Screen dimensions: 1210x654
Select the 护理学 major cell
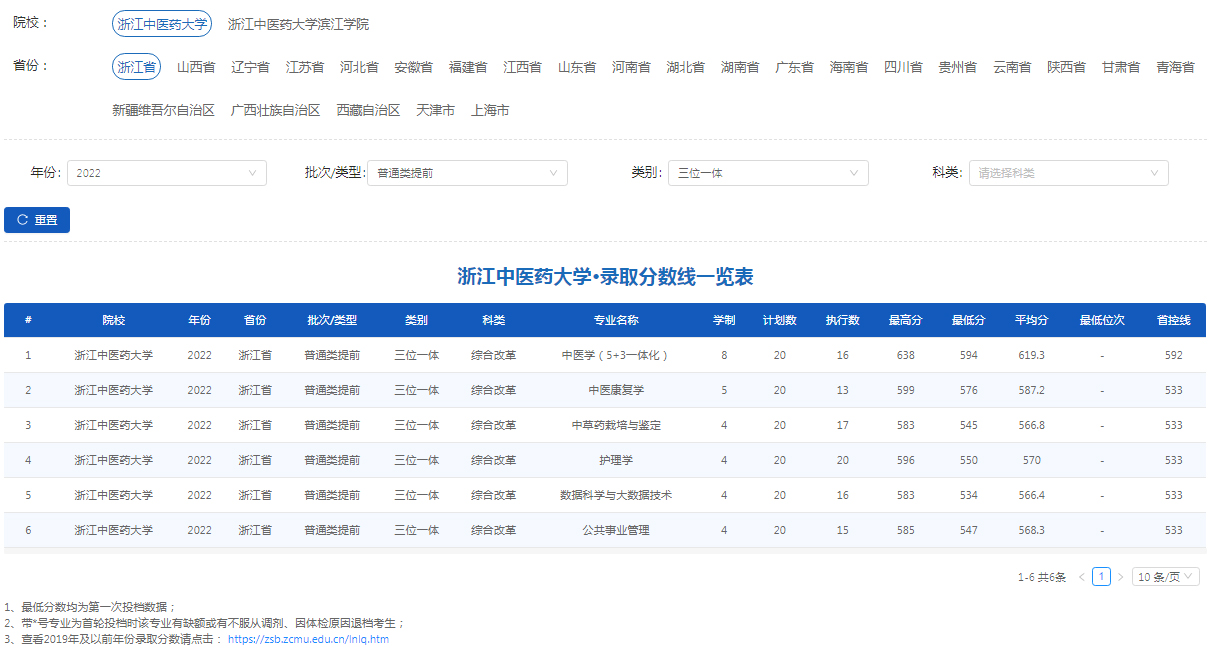coord(616,460)
